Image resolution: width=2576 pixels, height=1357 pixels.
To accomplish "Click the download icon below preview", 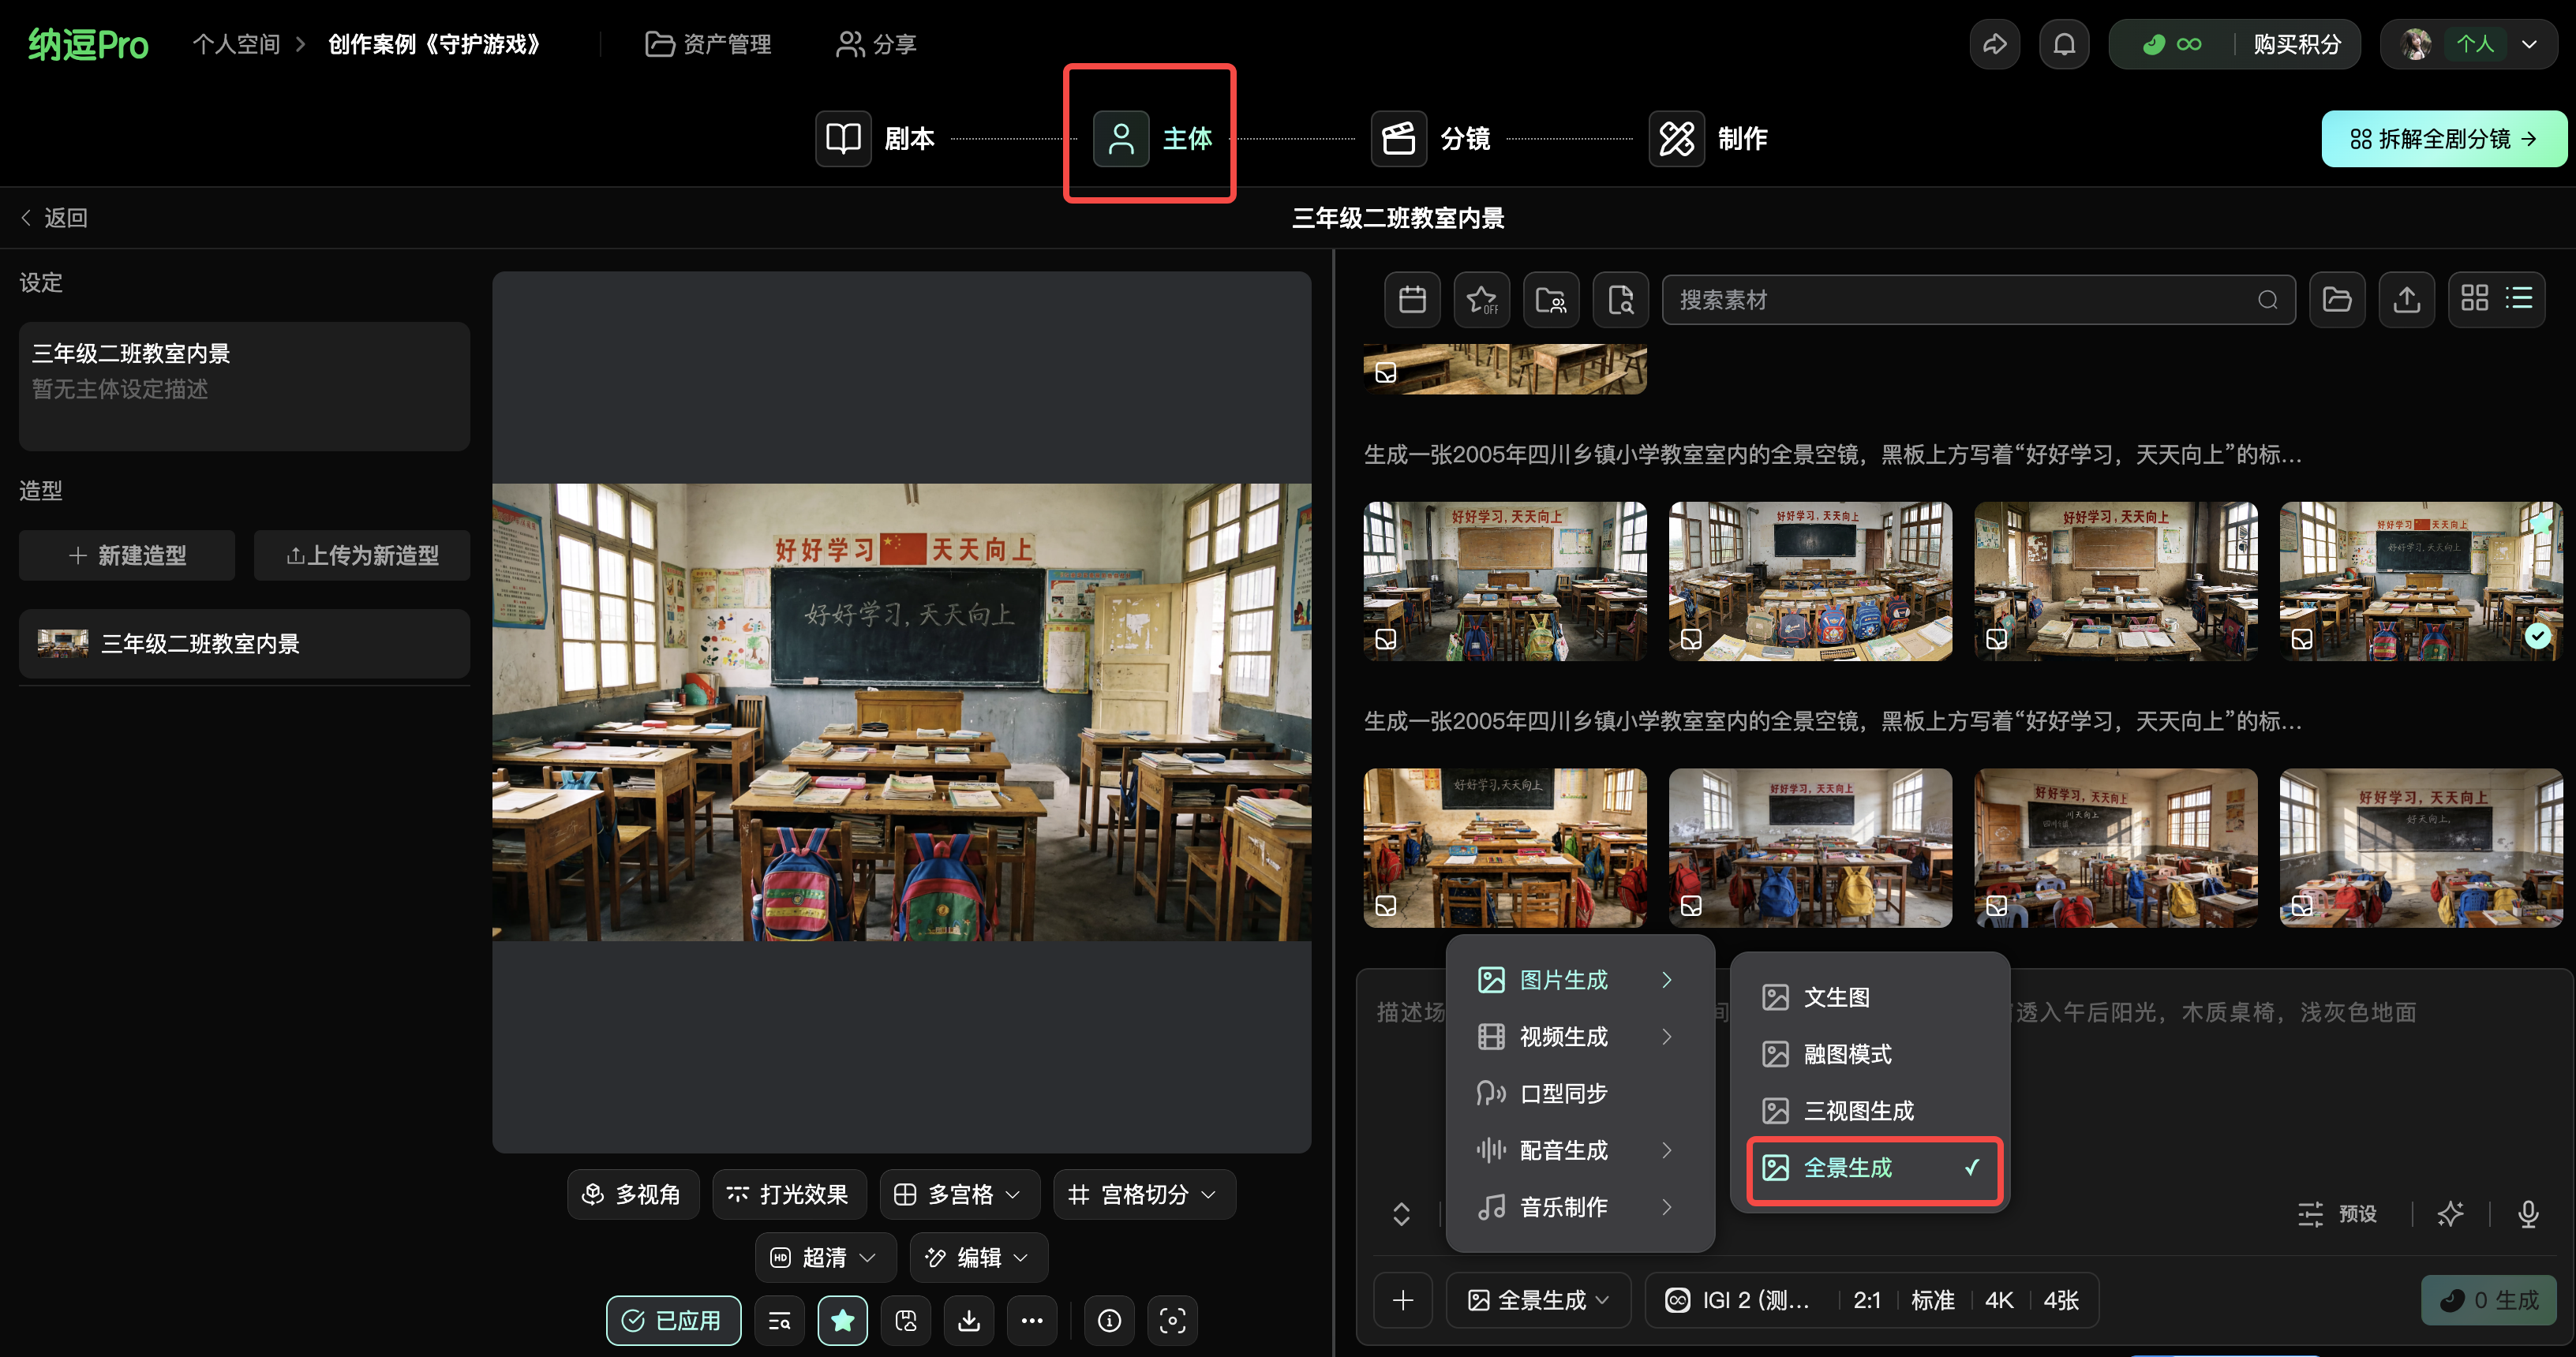I will (x=969, y=1320).
